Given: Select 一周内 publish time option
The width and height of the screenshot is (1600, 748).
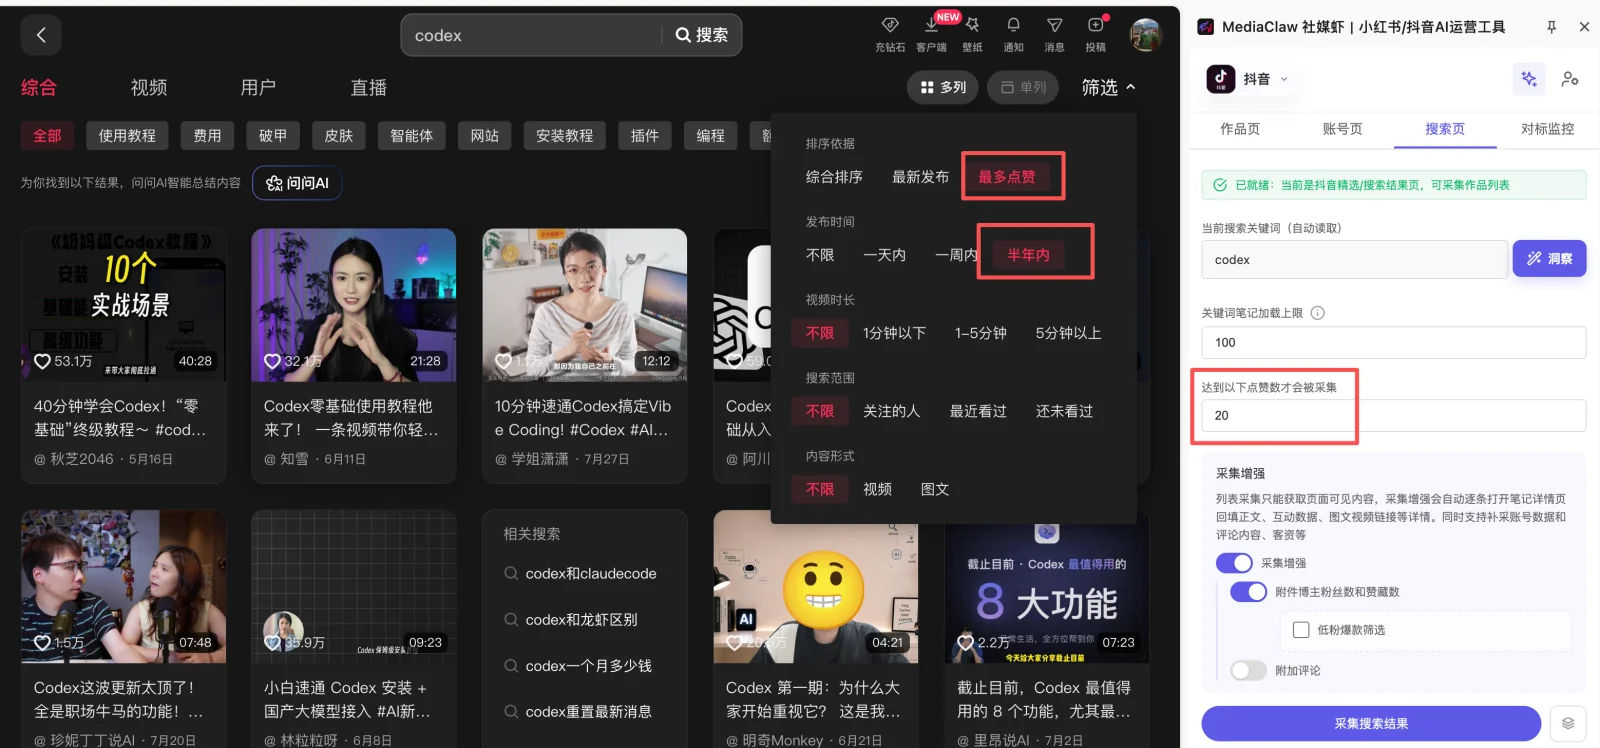Looking at the screenshot, I should click(956, 255).
